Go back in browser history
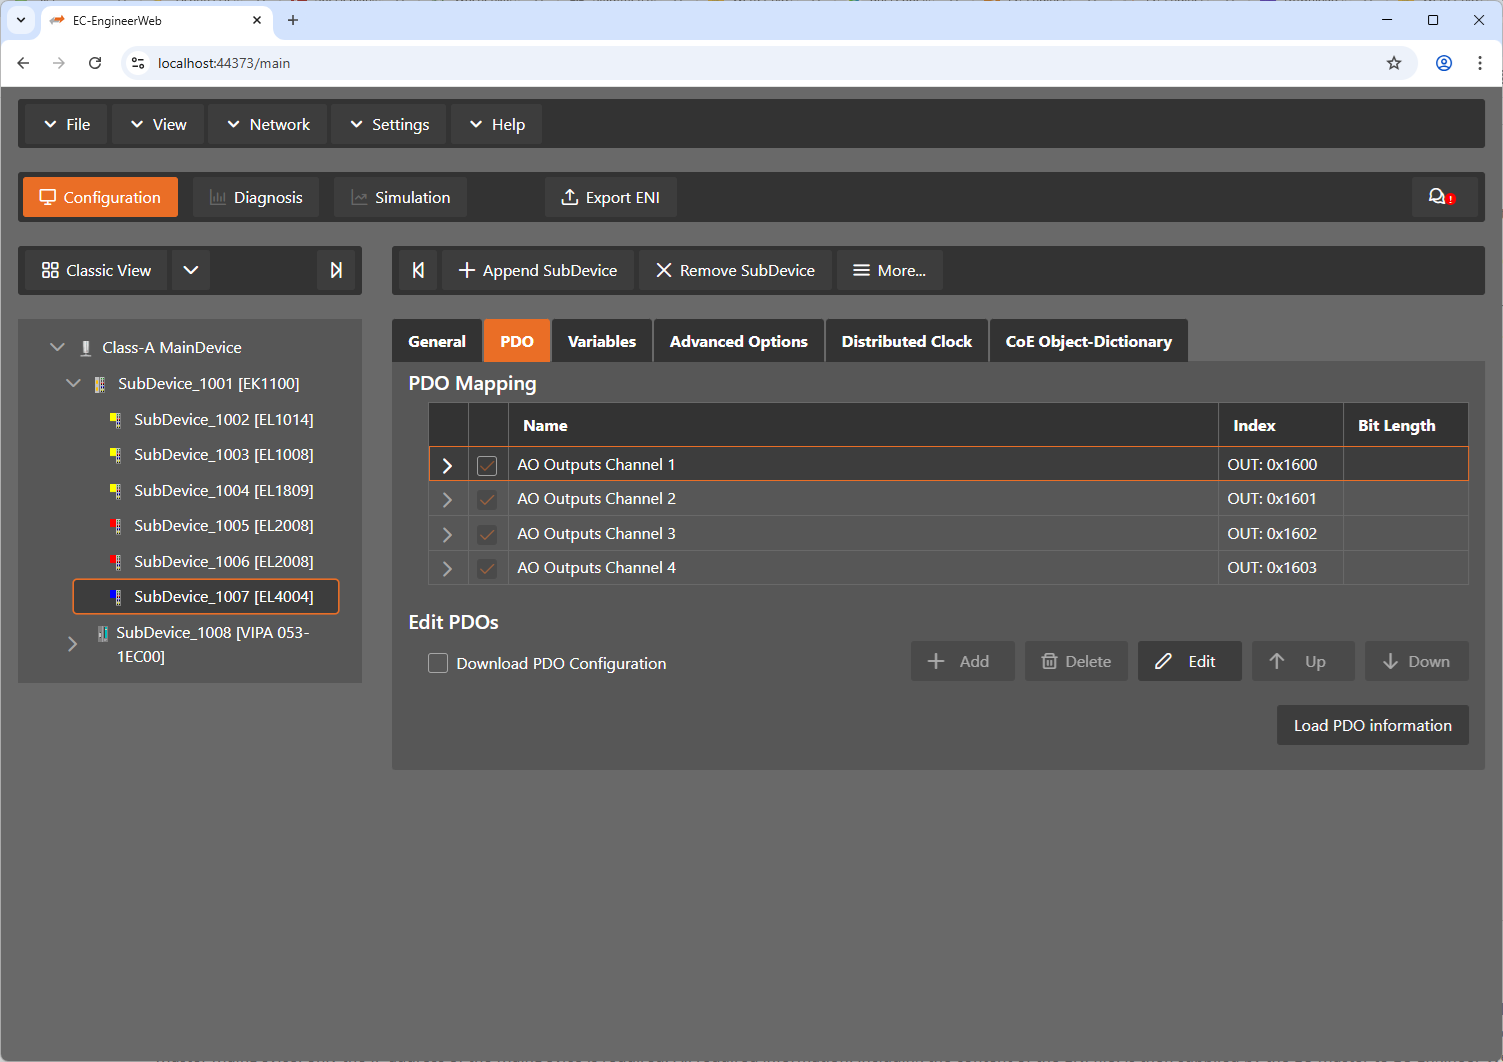The image size is (1503, 1062). coord(23,63)
